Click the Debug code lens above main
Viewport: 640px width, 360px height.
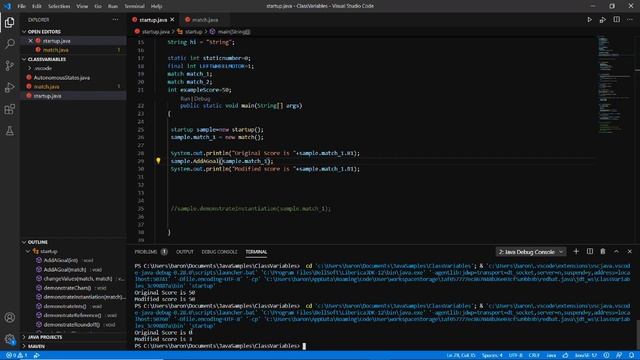[x=202, y=98]
